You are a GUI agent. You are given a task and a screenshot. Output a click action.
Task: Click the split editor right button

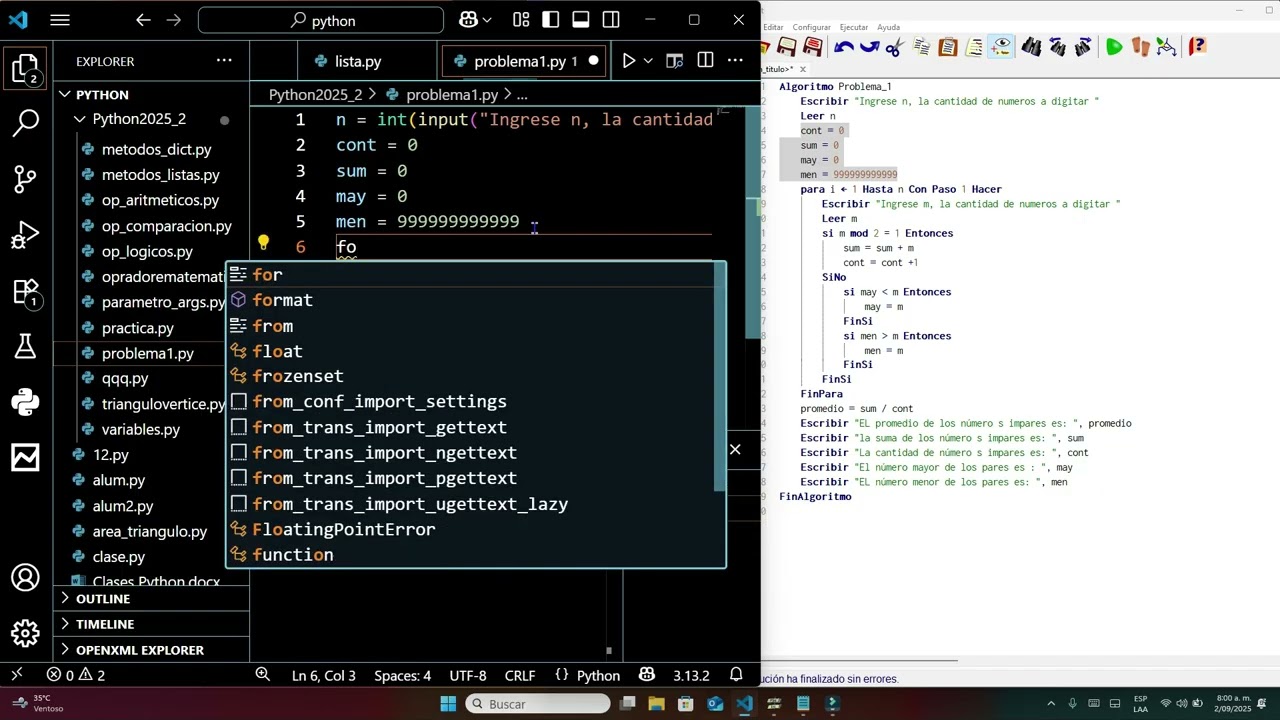pyautogui.click(x=705, y=61)
